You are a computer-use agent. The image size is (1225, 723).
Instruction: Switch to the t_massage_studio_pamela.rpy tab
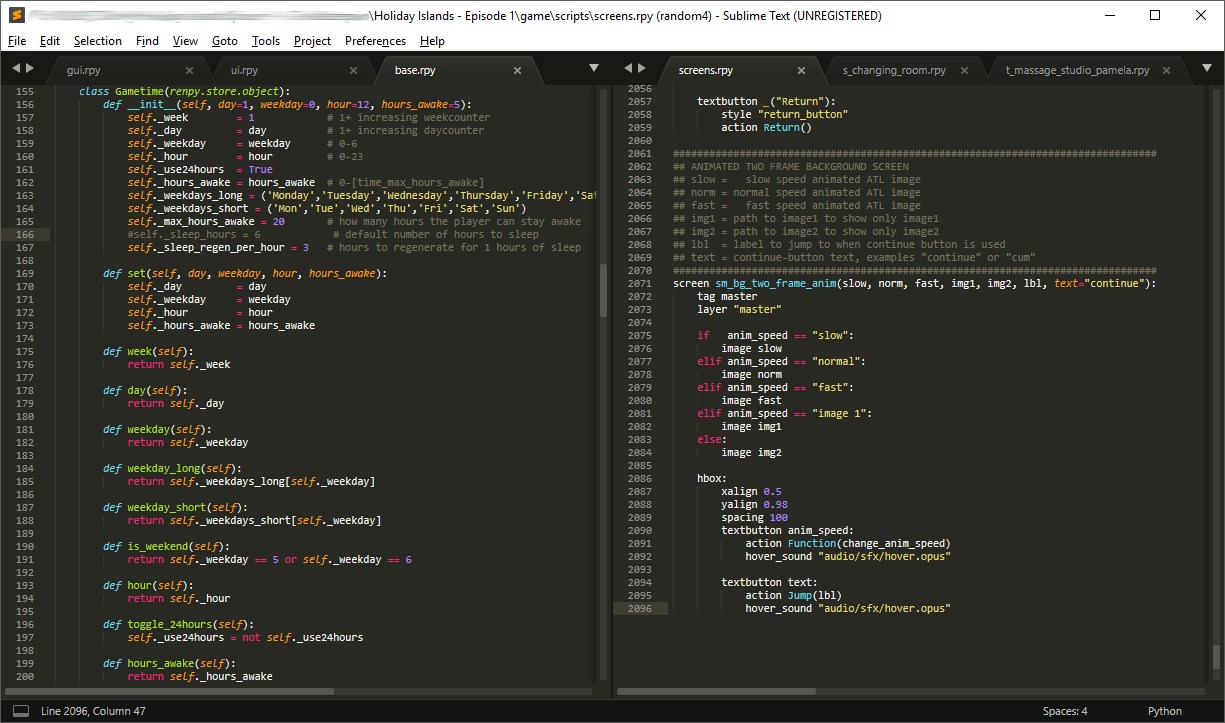(x=1078, y=71)
